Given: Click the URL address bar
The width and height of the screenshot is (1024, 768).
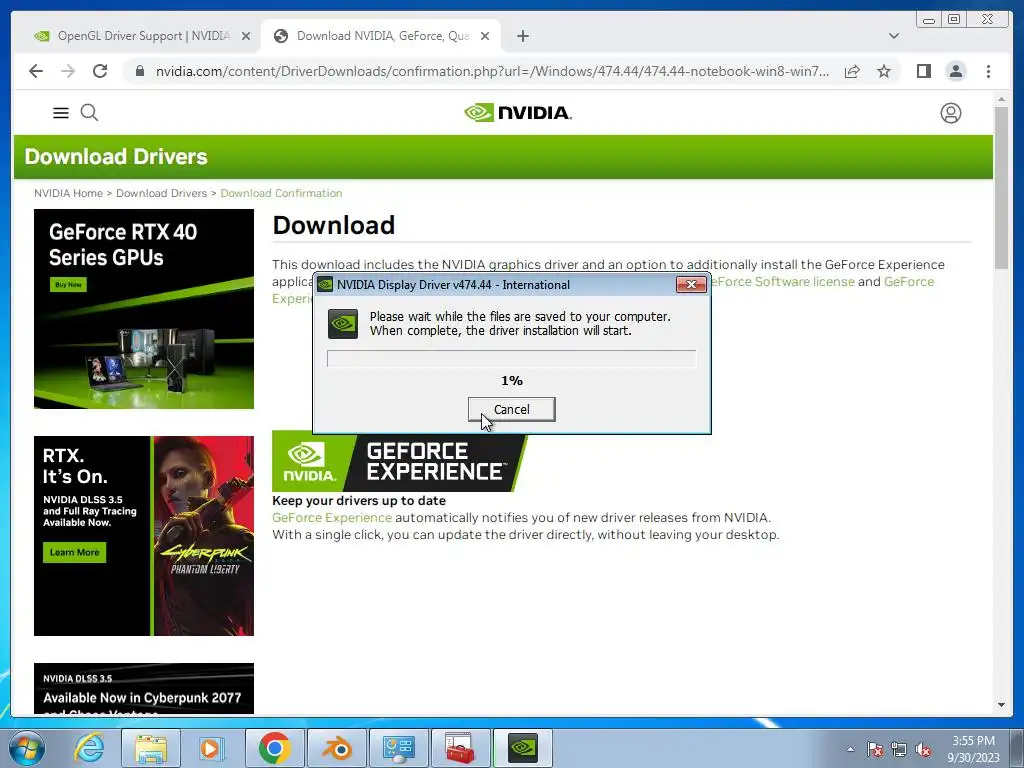Looking at the screenshot, I should click(x=492, y=71).
